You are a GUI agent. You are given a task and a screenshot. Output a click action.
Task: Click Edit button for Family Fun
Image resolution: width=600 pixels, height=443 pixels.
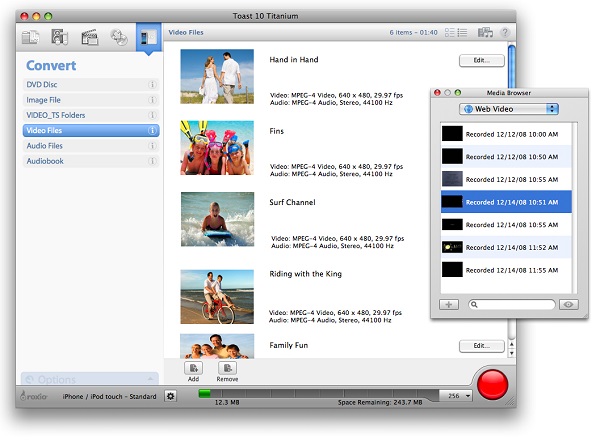(480, 346)
